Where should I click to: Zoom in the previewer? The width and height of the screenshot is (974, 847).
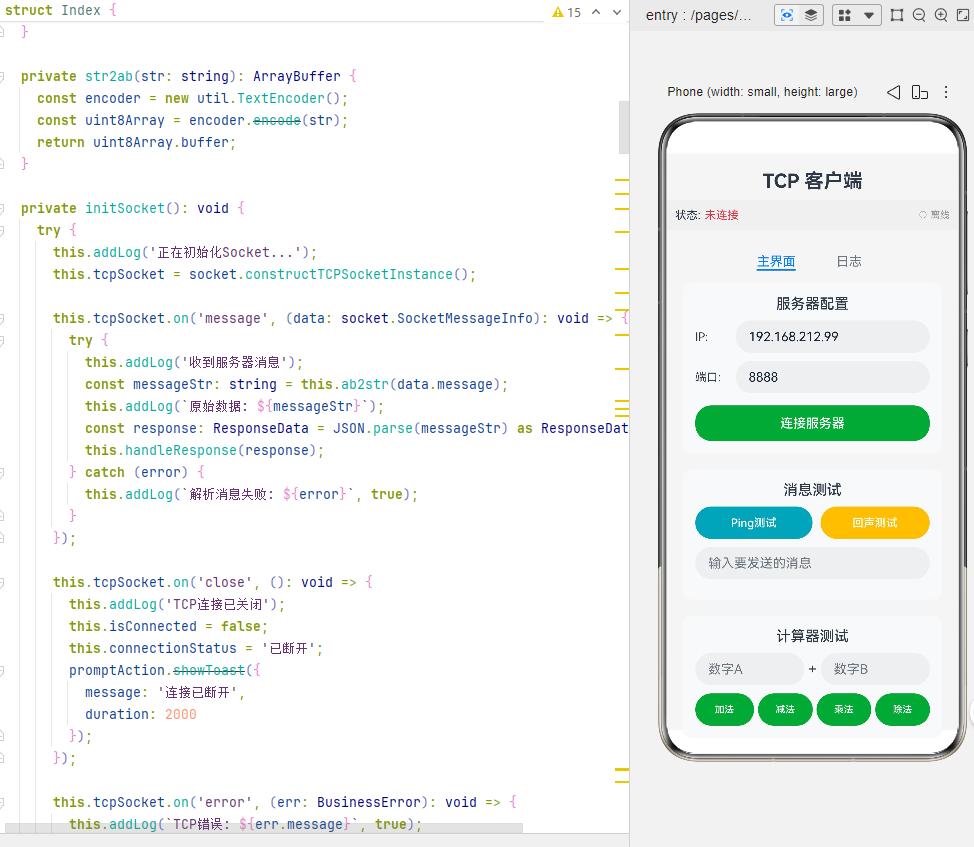(941, 15)
